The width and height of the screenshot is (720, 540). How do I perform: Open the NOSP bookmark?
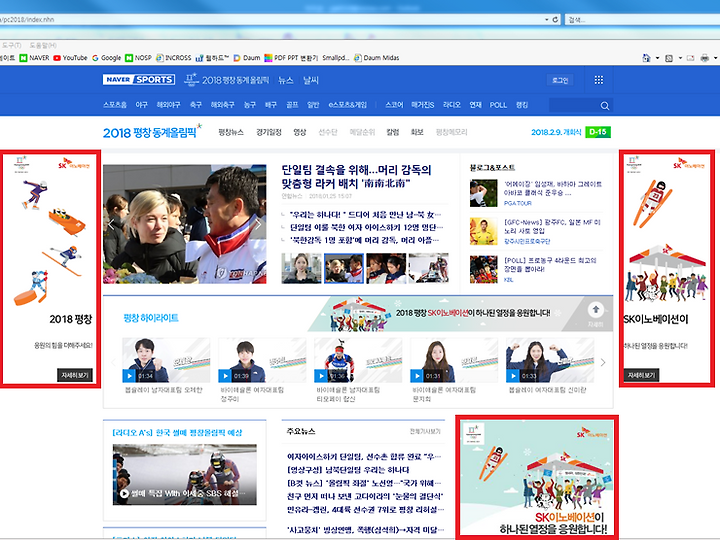click(x=138, y=58)
